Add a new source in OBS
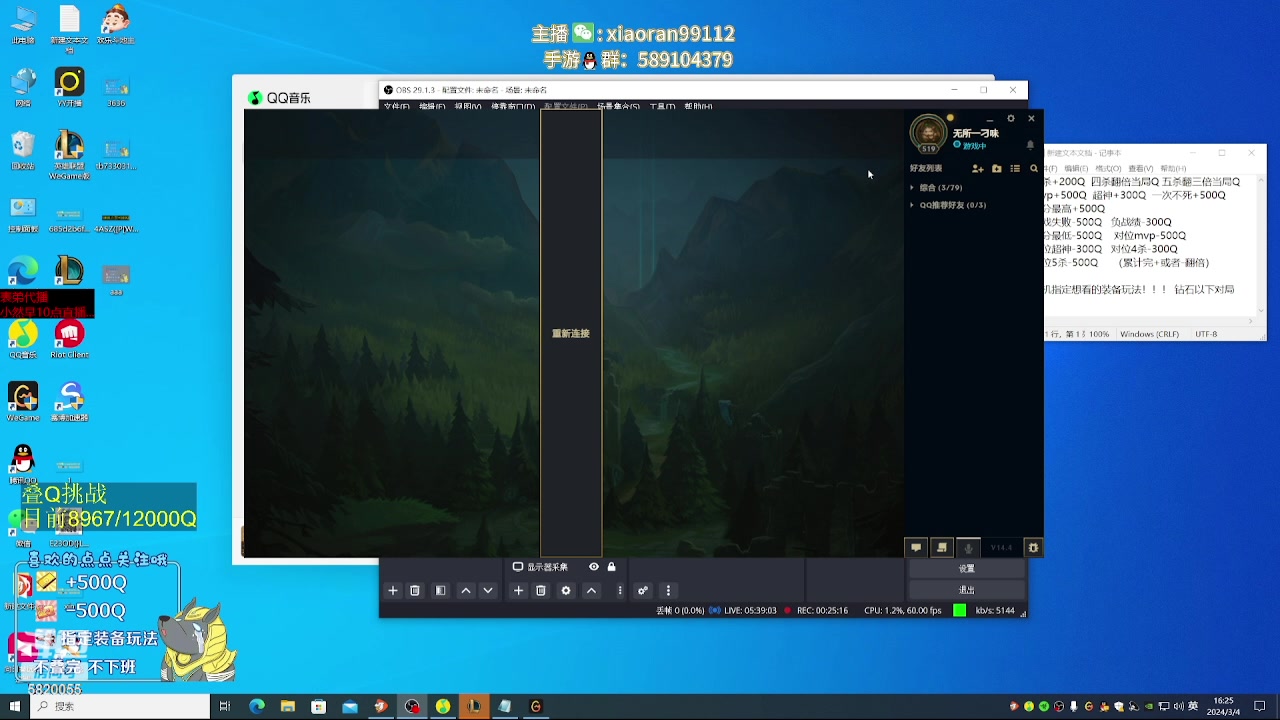 click(518, 591)
